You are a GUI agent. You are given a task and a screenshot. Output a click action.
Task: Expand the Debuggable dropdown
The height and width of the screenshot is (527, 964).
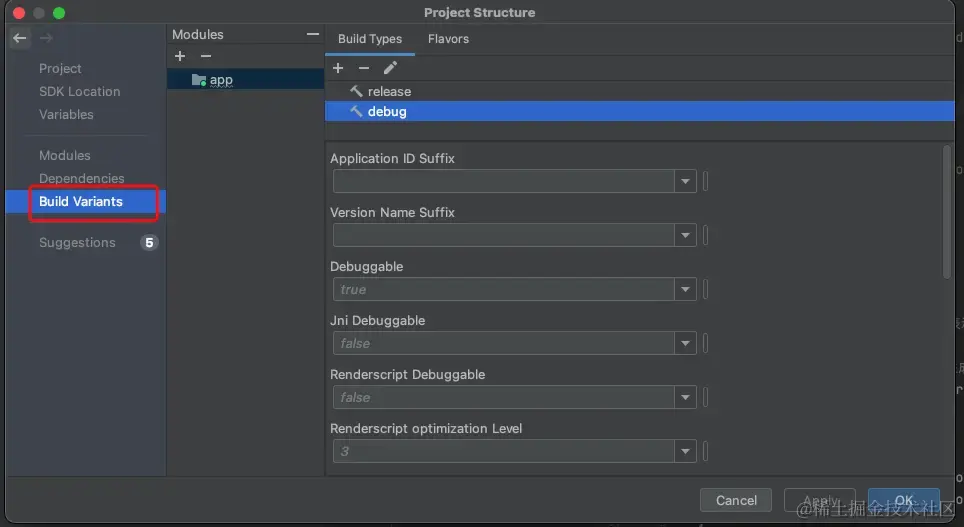point(685,289)
